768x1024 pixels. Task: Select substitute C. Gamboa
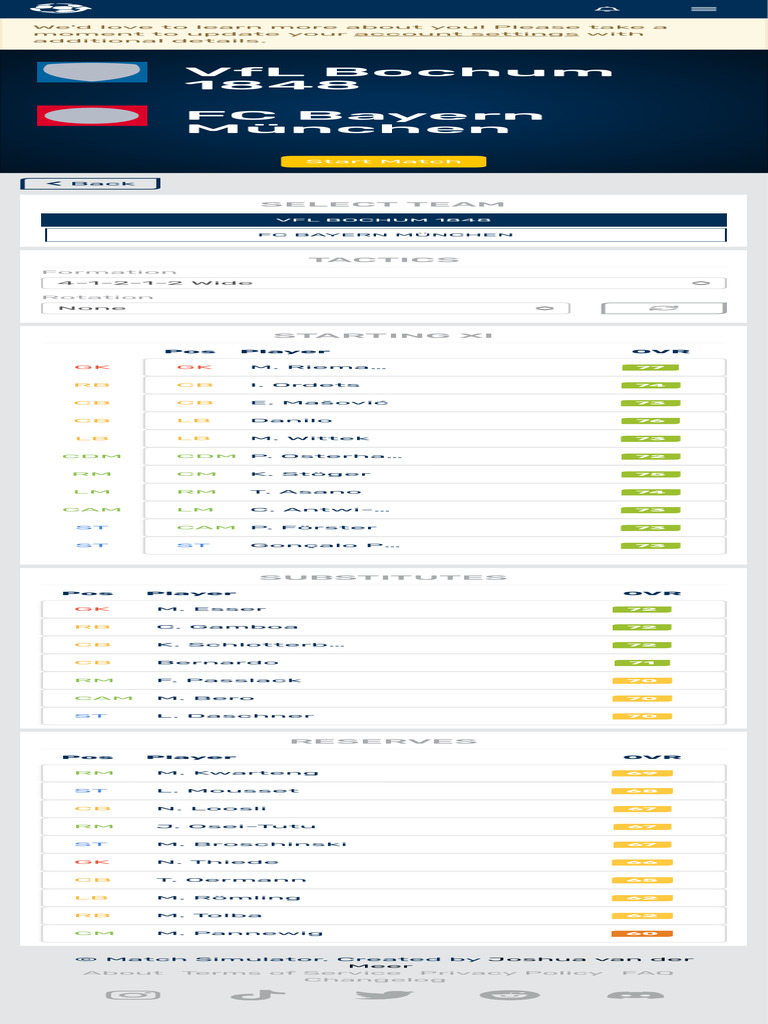coord(384,627)
